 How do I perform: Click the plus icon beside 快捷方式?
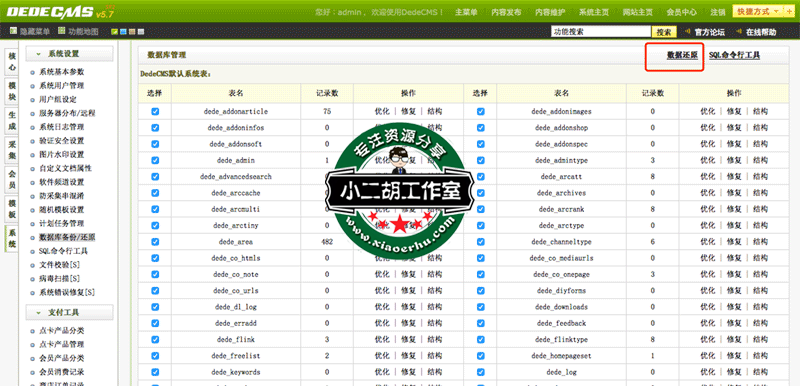coord(790,11)
